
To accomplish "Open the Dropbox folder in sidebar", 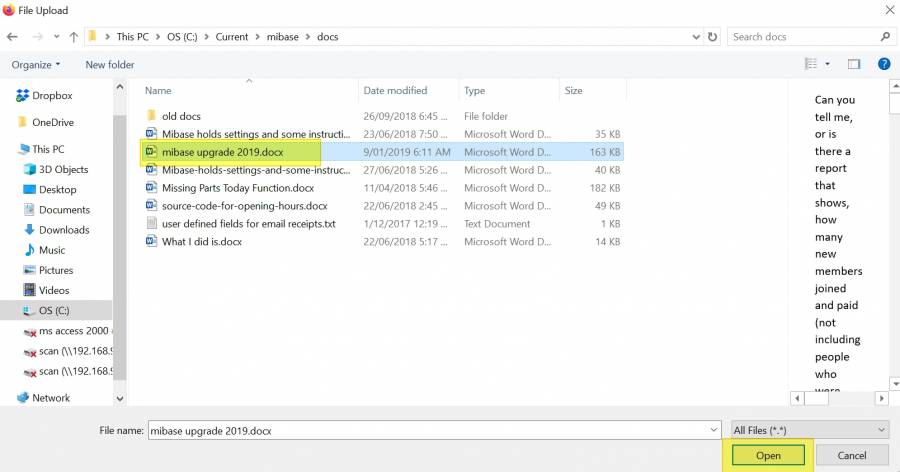I will [51, 96].
